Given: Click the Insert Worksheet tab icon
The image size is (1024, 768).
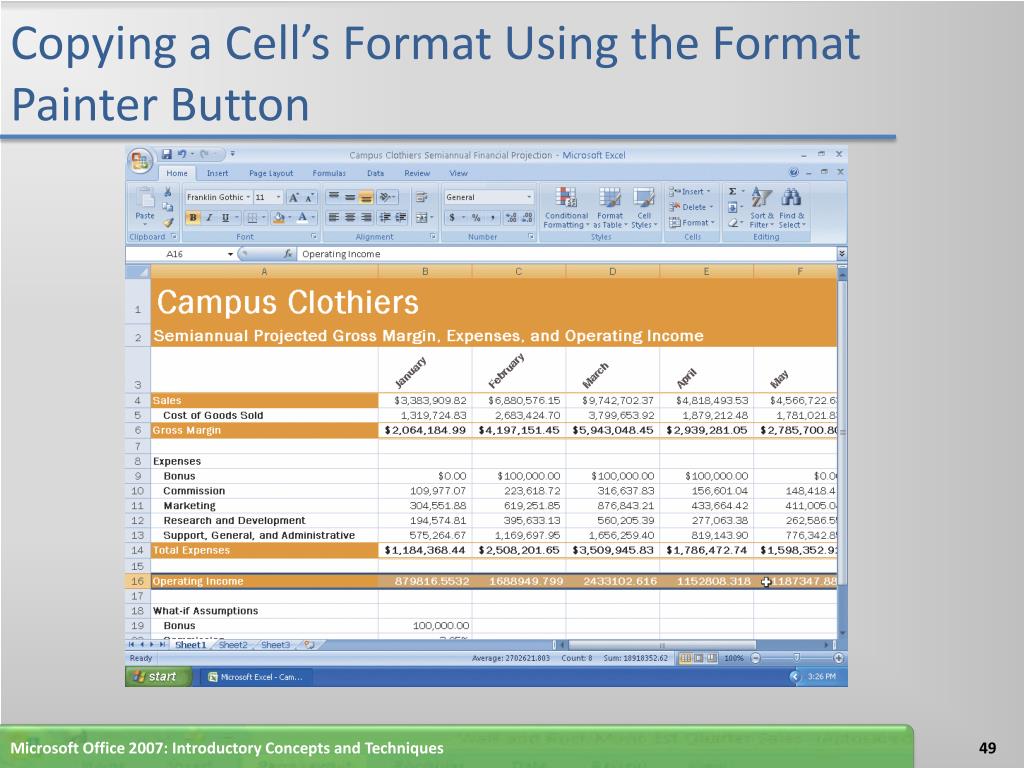Looking at the screenshot, I should pos(310,645).
